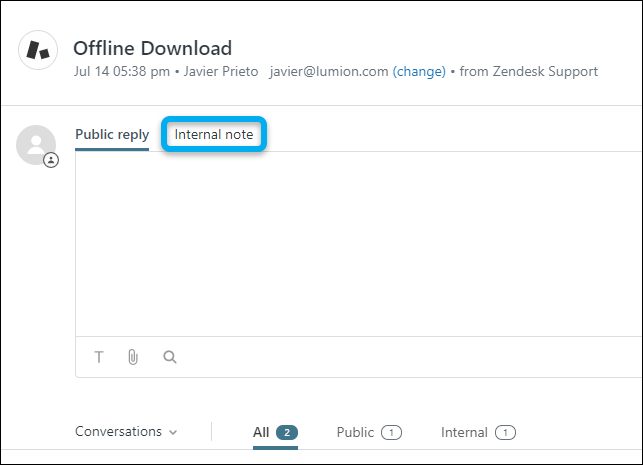The width and height of the screenshot is (643, 465).
Task: Switch to the Internal note tab
Action: [x=214, y=134]
